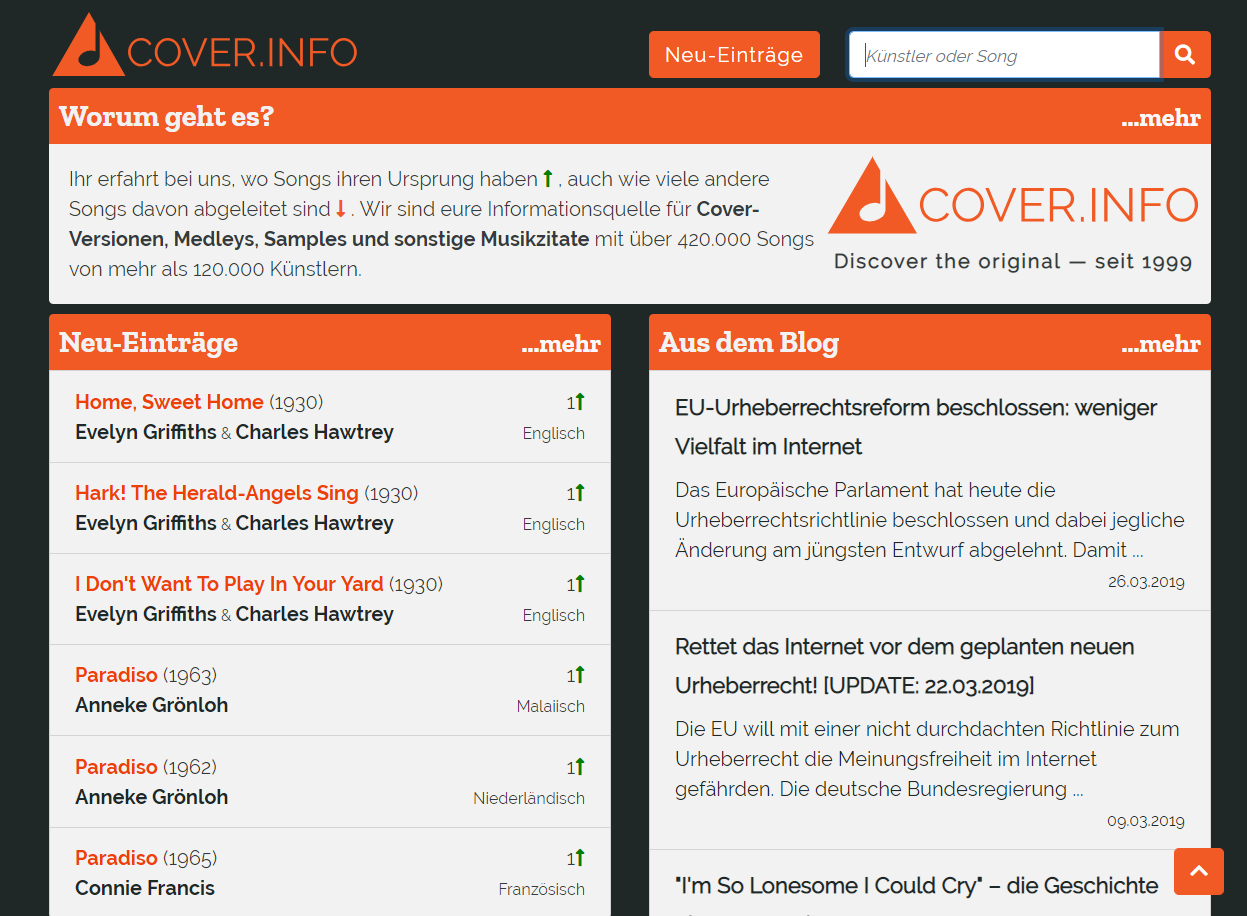Screen dimensions: 1247x916
Task: Open the song Home, Sweet Home
Action: [169, 402]
